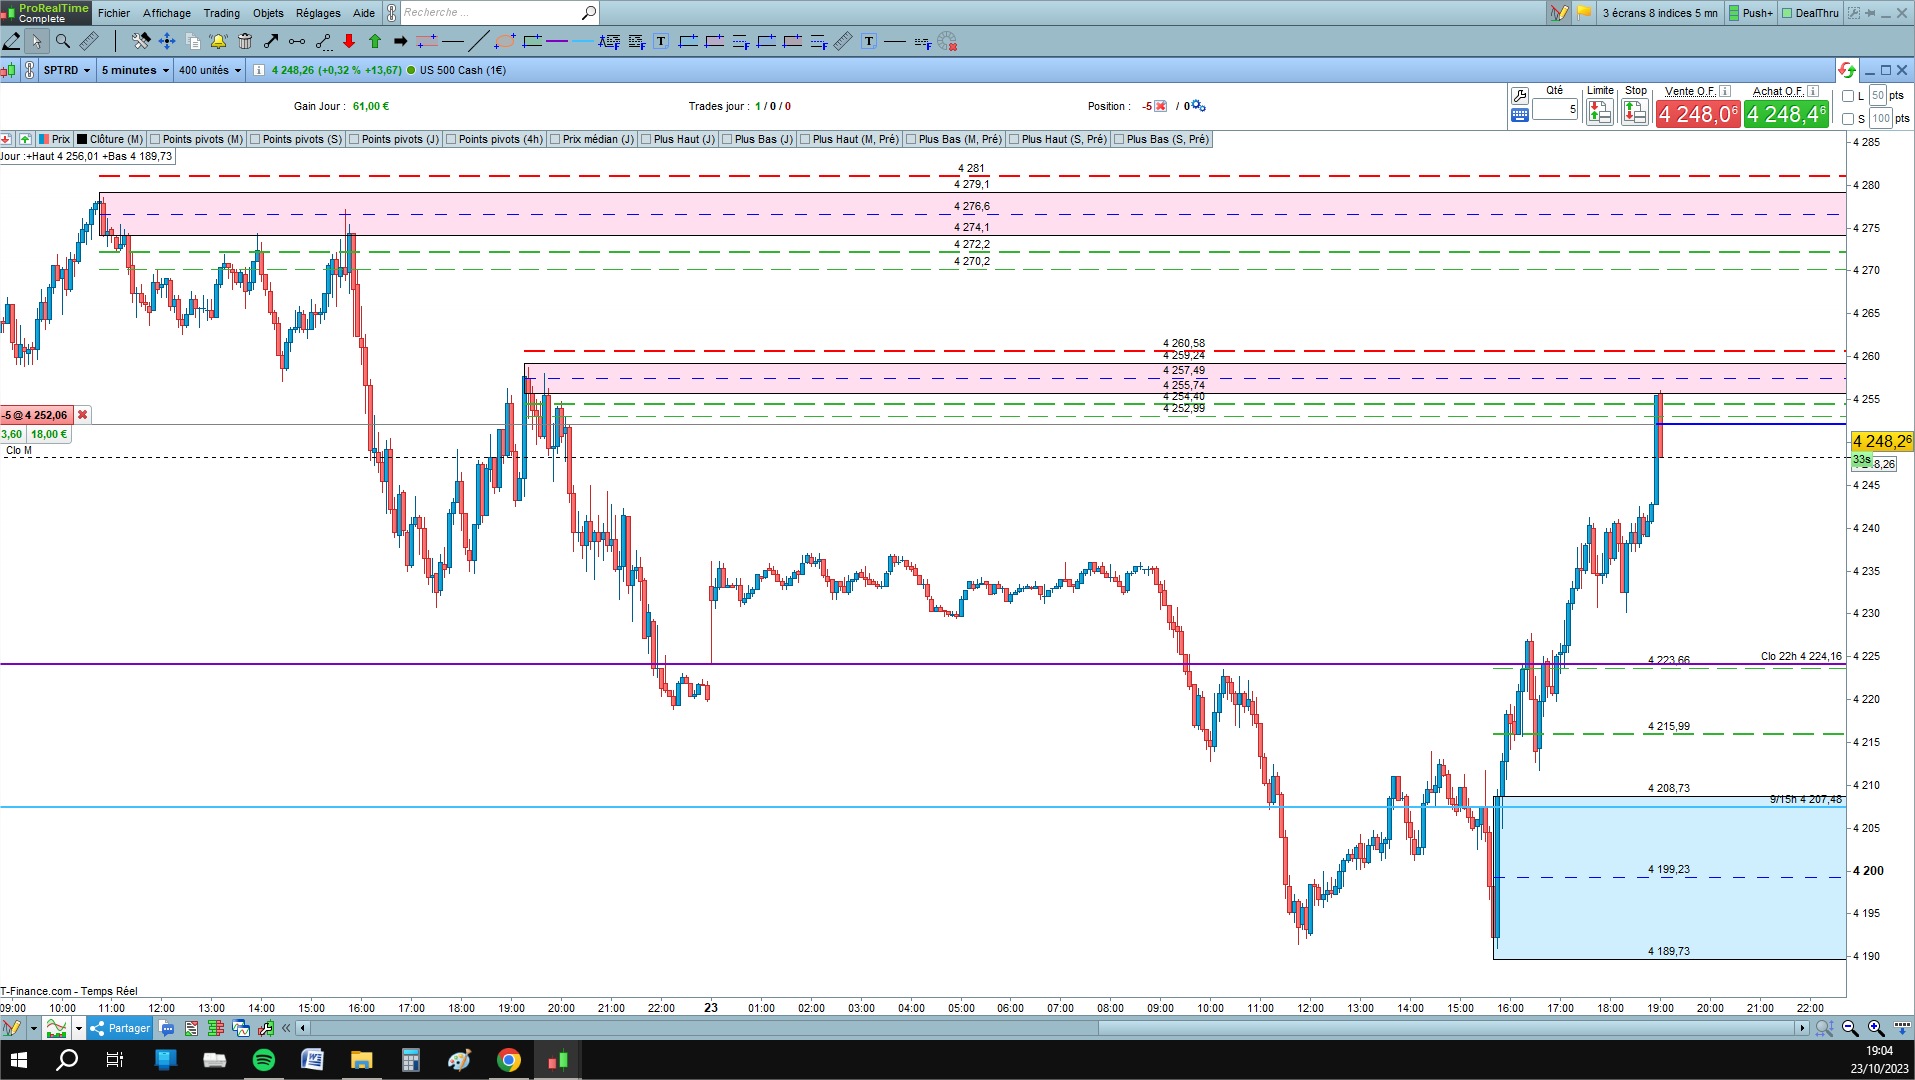Select the pencil drawing tool
The height and width of the screenshot is (1080, 1915).
pyautogui.click(x=12, y=41)
